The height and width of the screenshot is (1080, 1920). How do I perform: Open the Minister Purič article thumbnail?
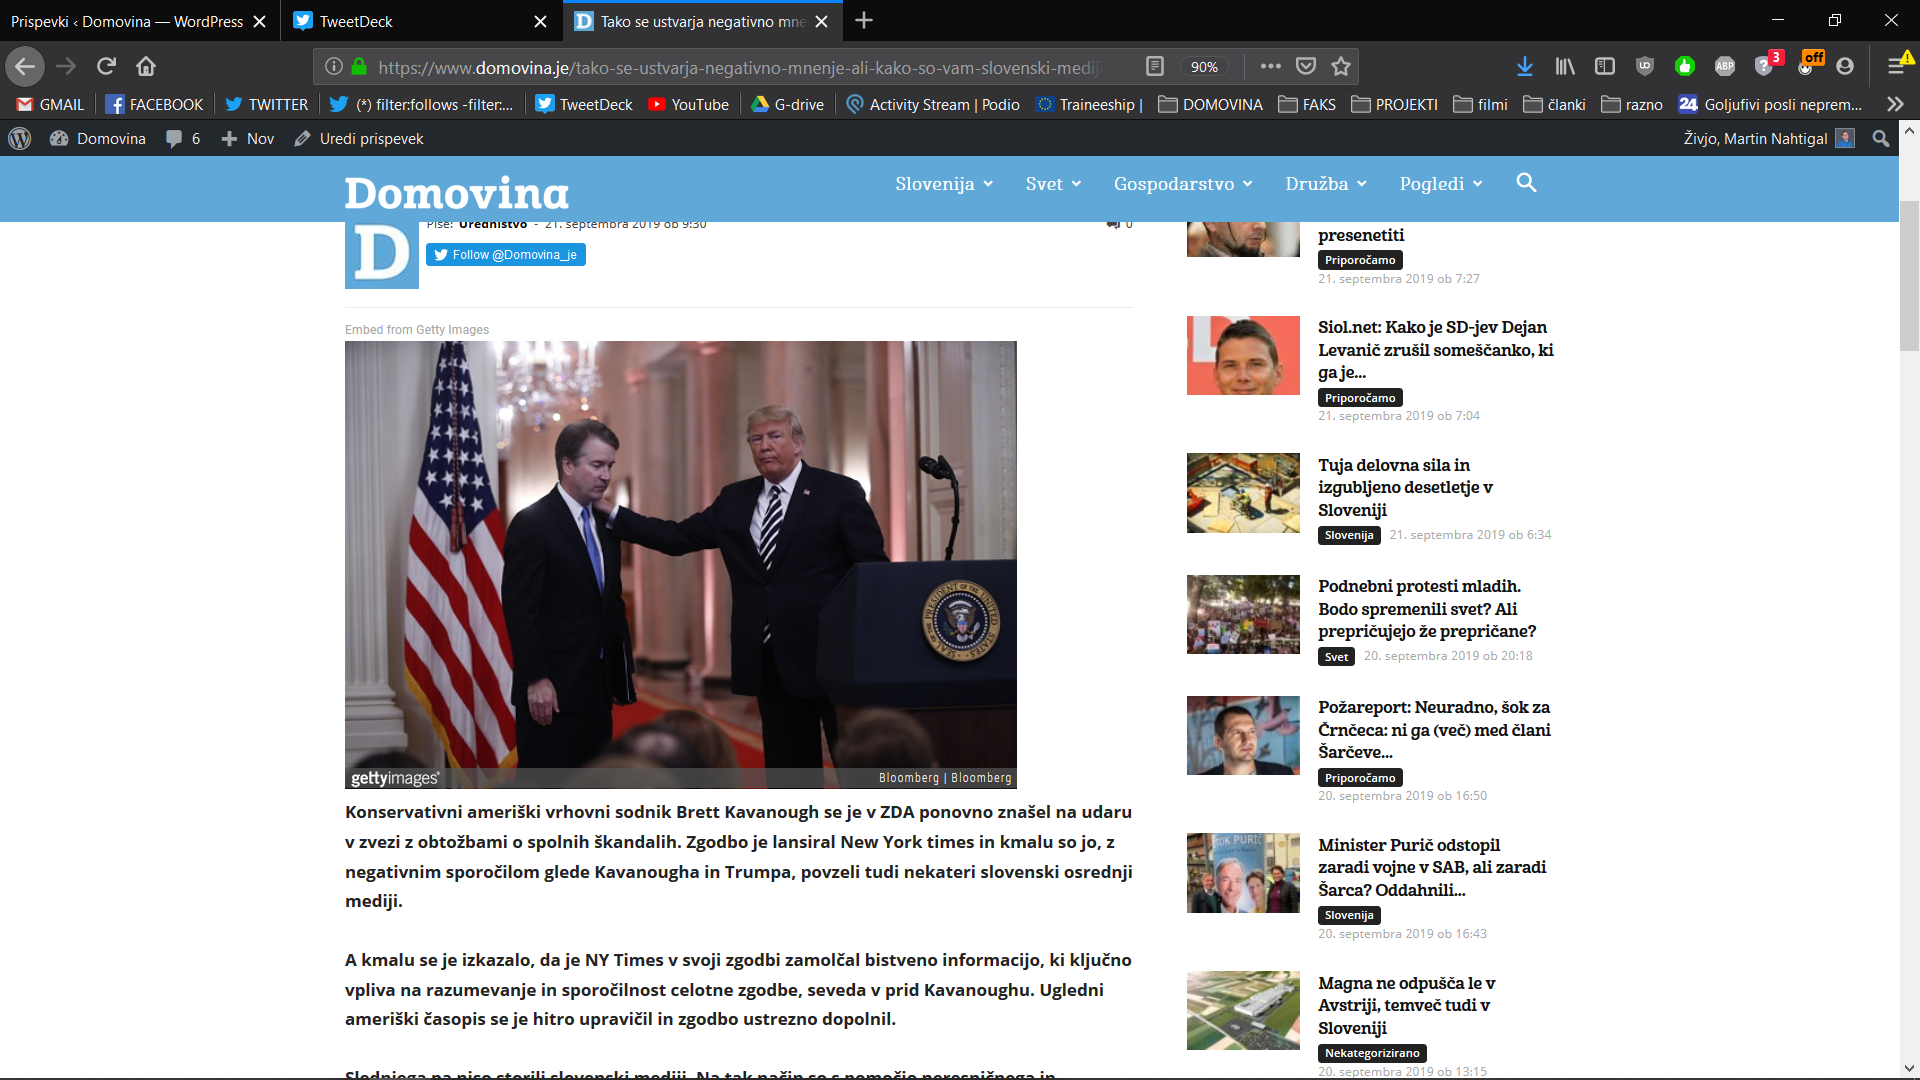[1243, 872]
